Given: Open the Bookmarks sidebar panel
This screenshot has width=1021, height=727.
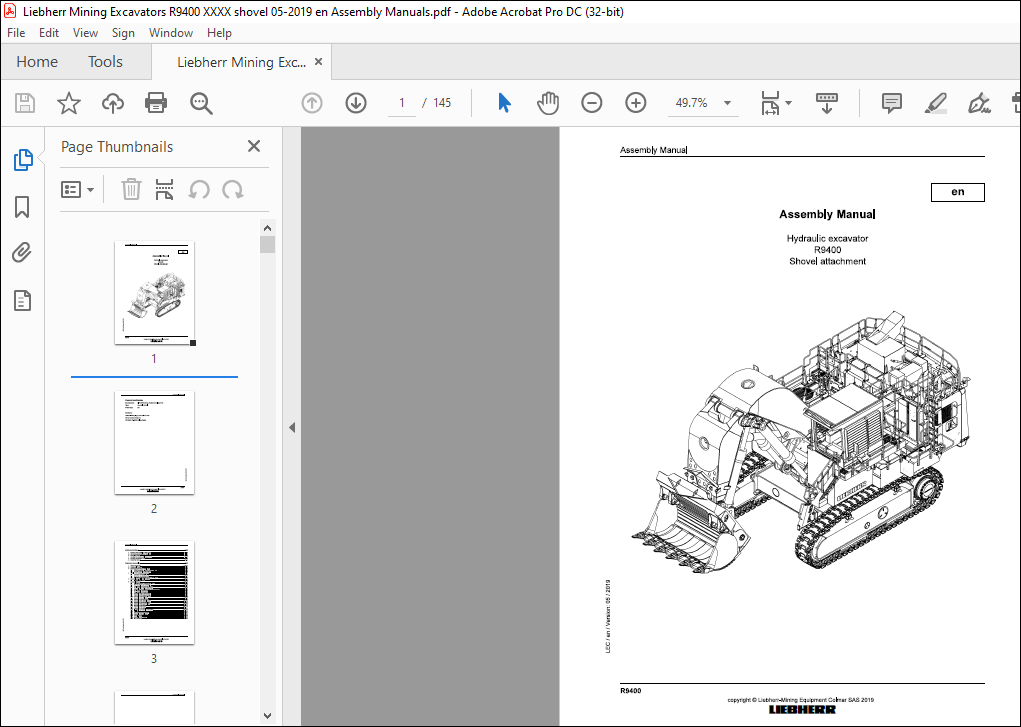Looking at the screenshot, I should [22, 207].
